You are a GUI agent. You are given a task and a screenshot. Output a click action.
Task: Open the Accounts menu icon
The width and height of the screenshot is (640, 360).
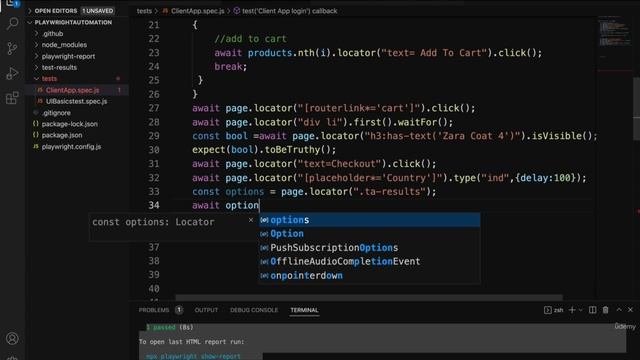12,338
